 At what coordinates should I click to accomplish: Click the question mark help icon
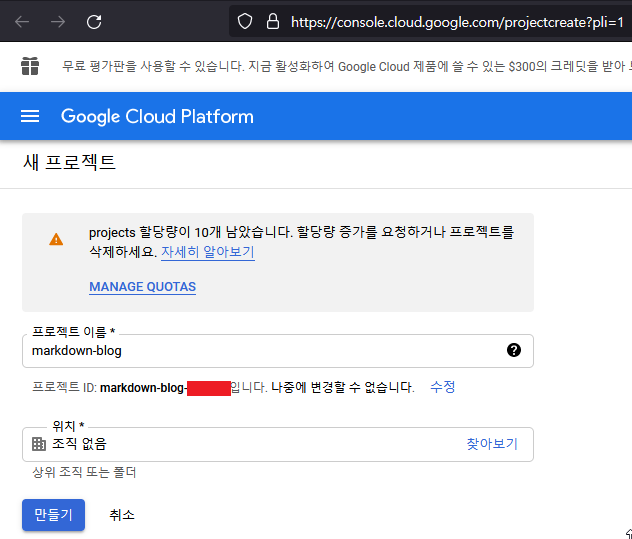point(514,350)
